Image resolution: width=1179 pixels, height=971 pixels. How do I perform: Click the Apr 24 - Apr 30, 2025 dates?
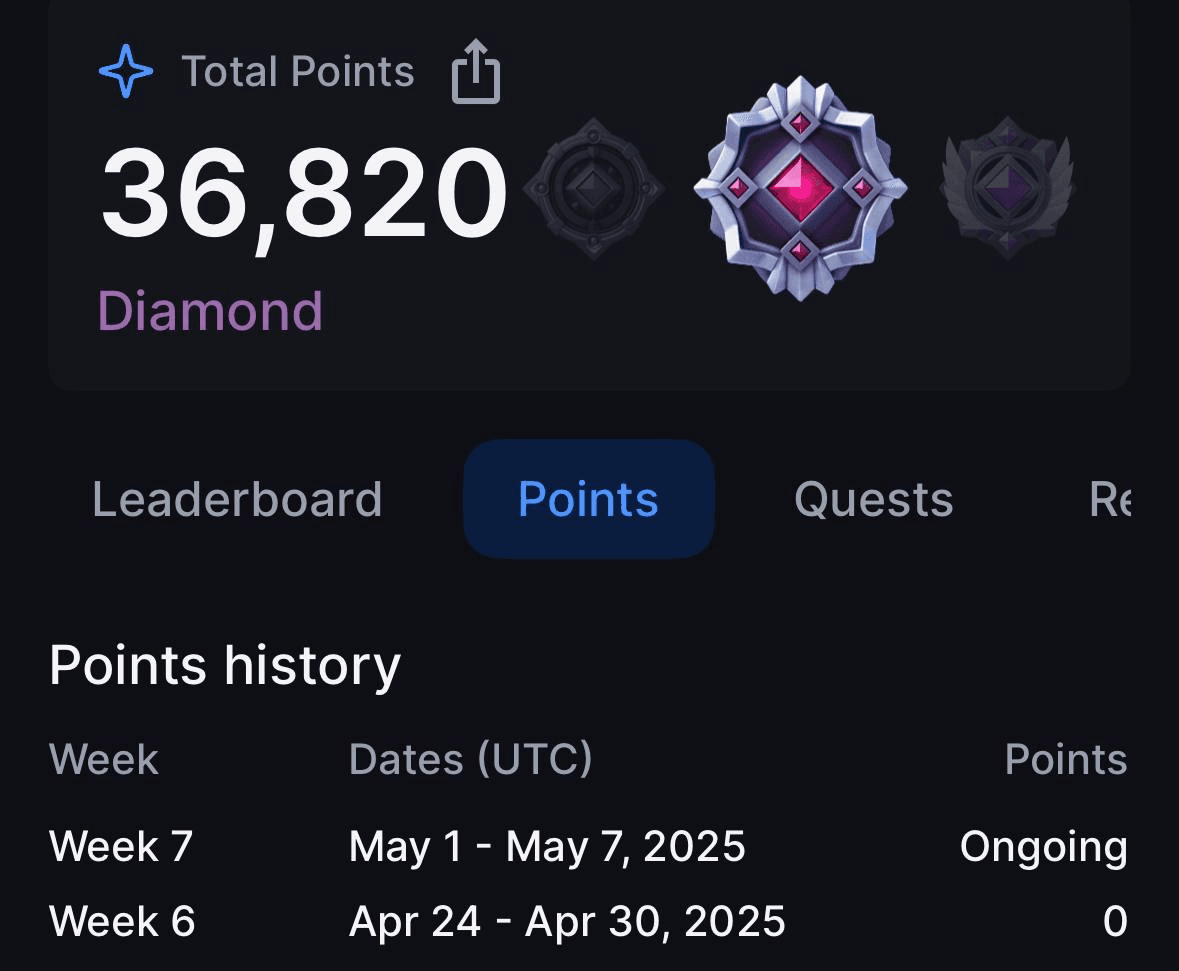567,921
